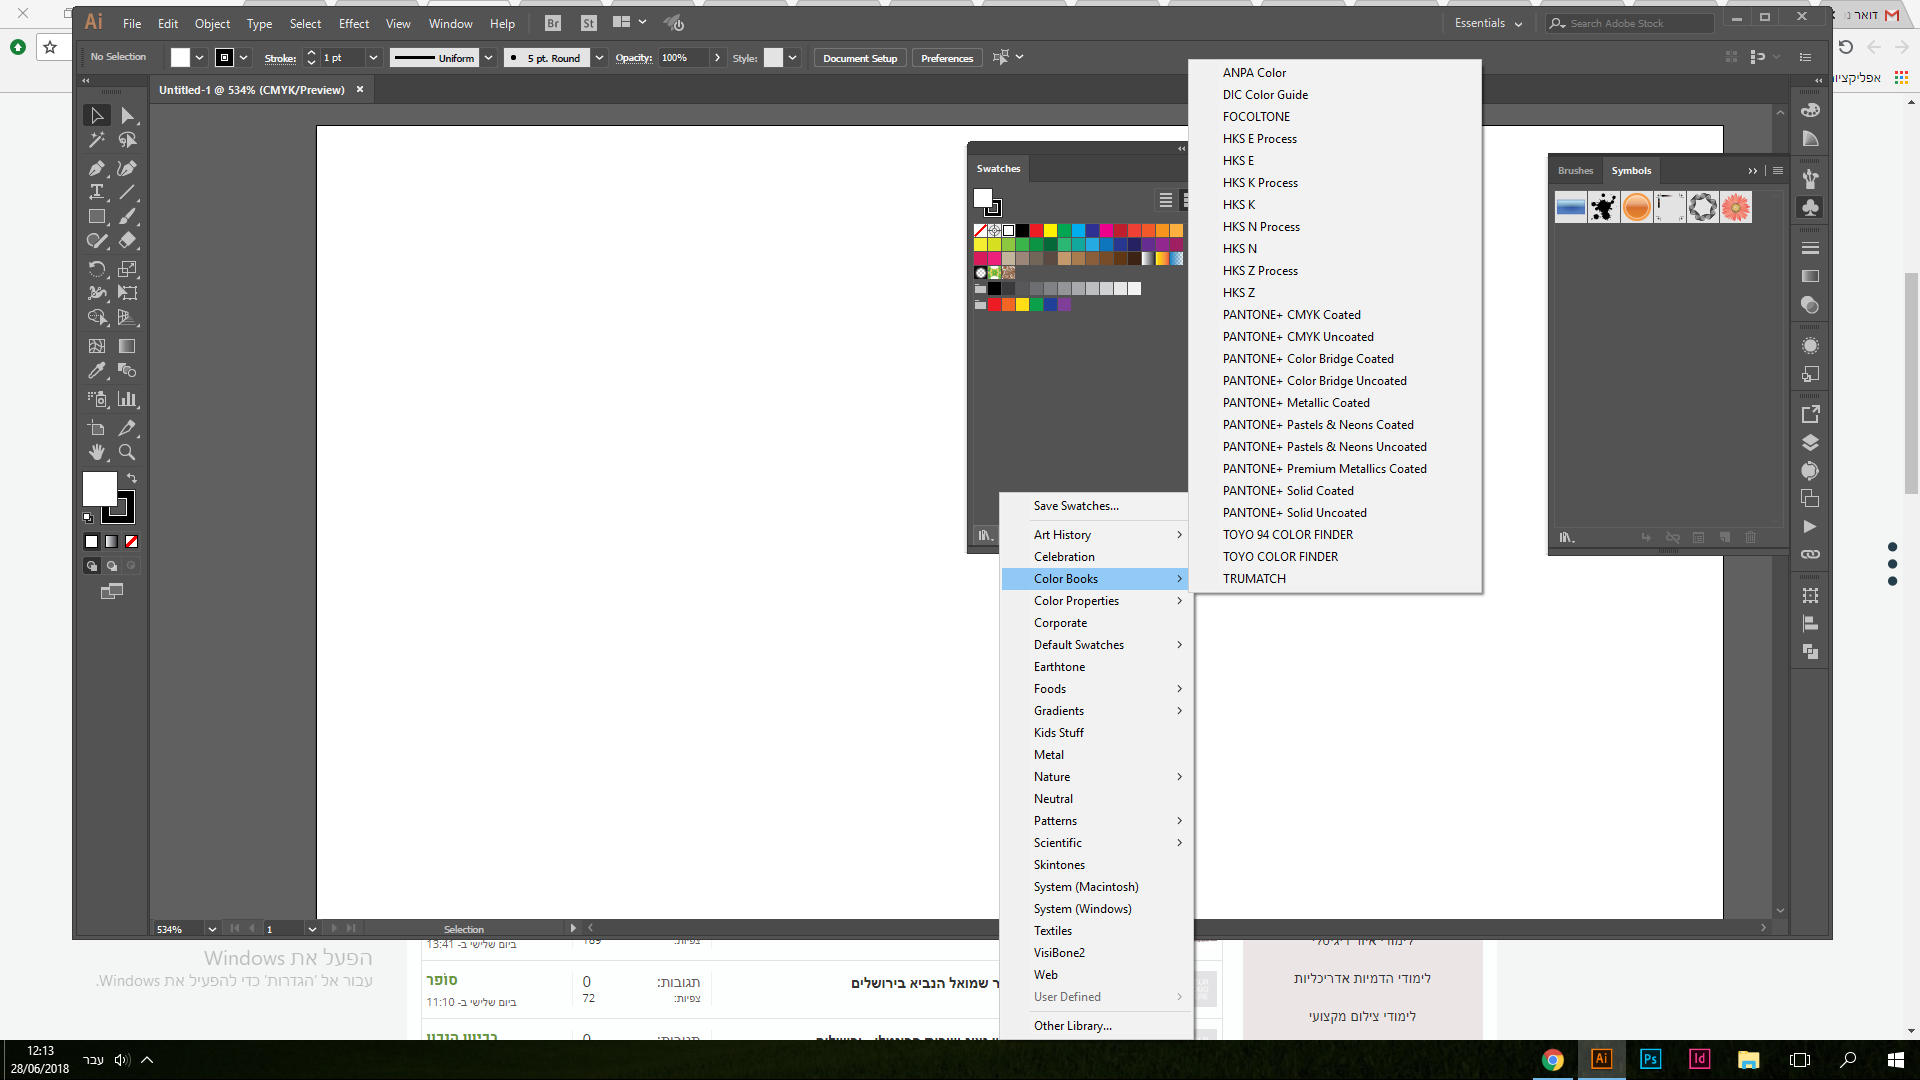Screen dimensions: 1920x1080
Task: Click the large Fill box in Tools
Action: (100, 489)
